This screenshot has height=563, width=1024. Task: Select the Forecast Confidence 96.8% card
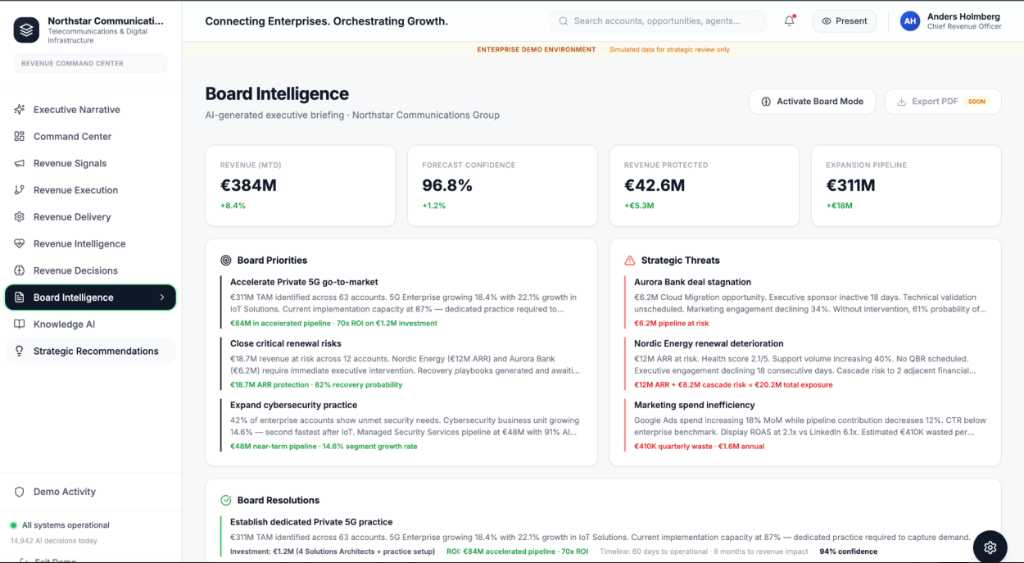click(502, 186)
